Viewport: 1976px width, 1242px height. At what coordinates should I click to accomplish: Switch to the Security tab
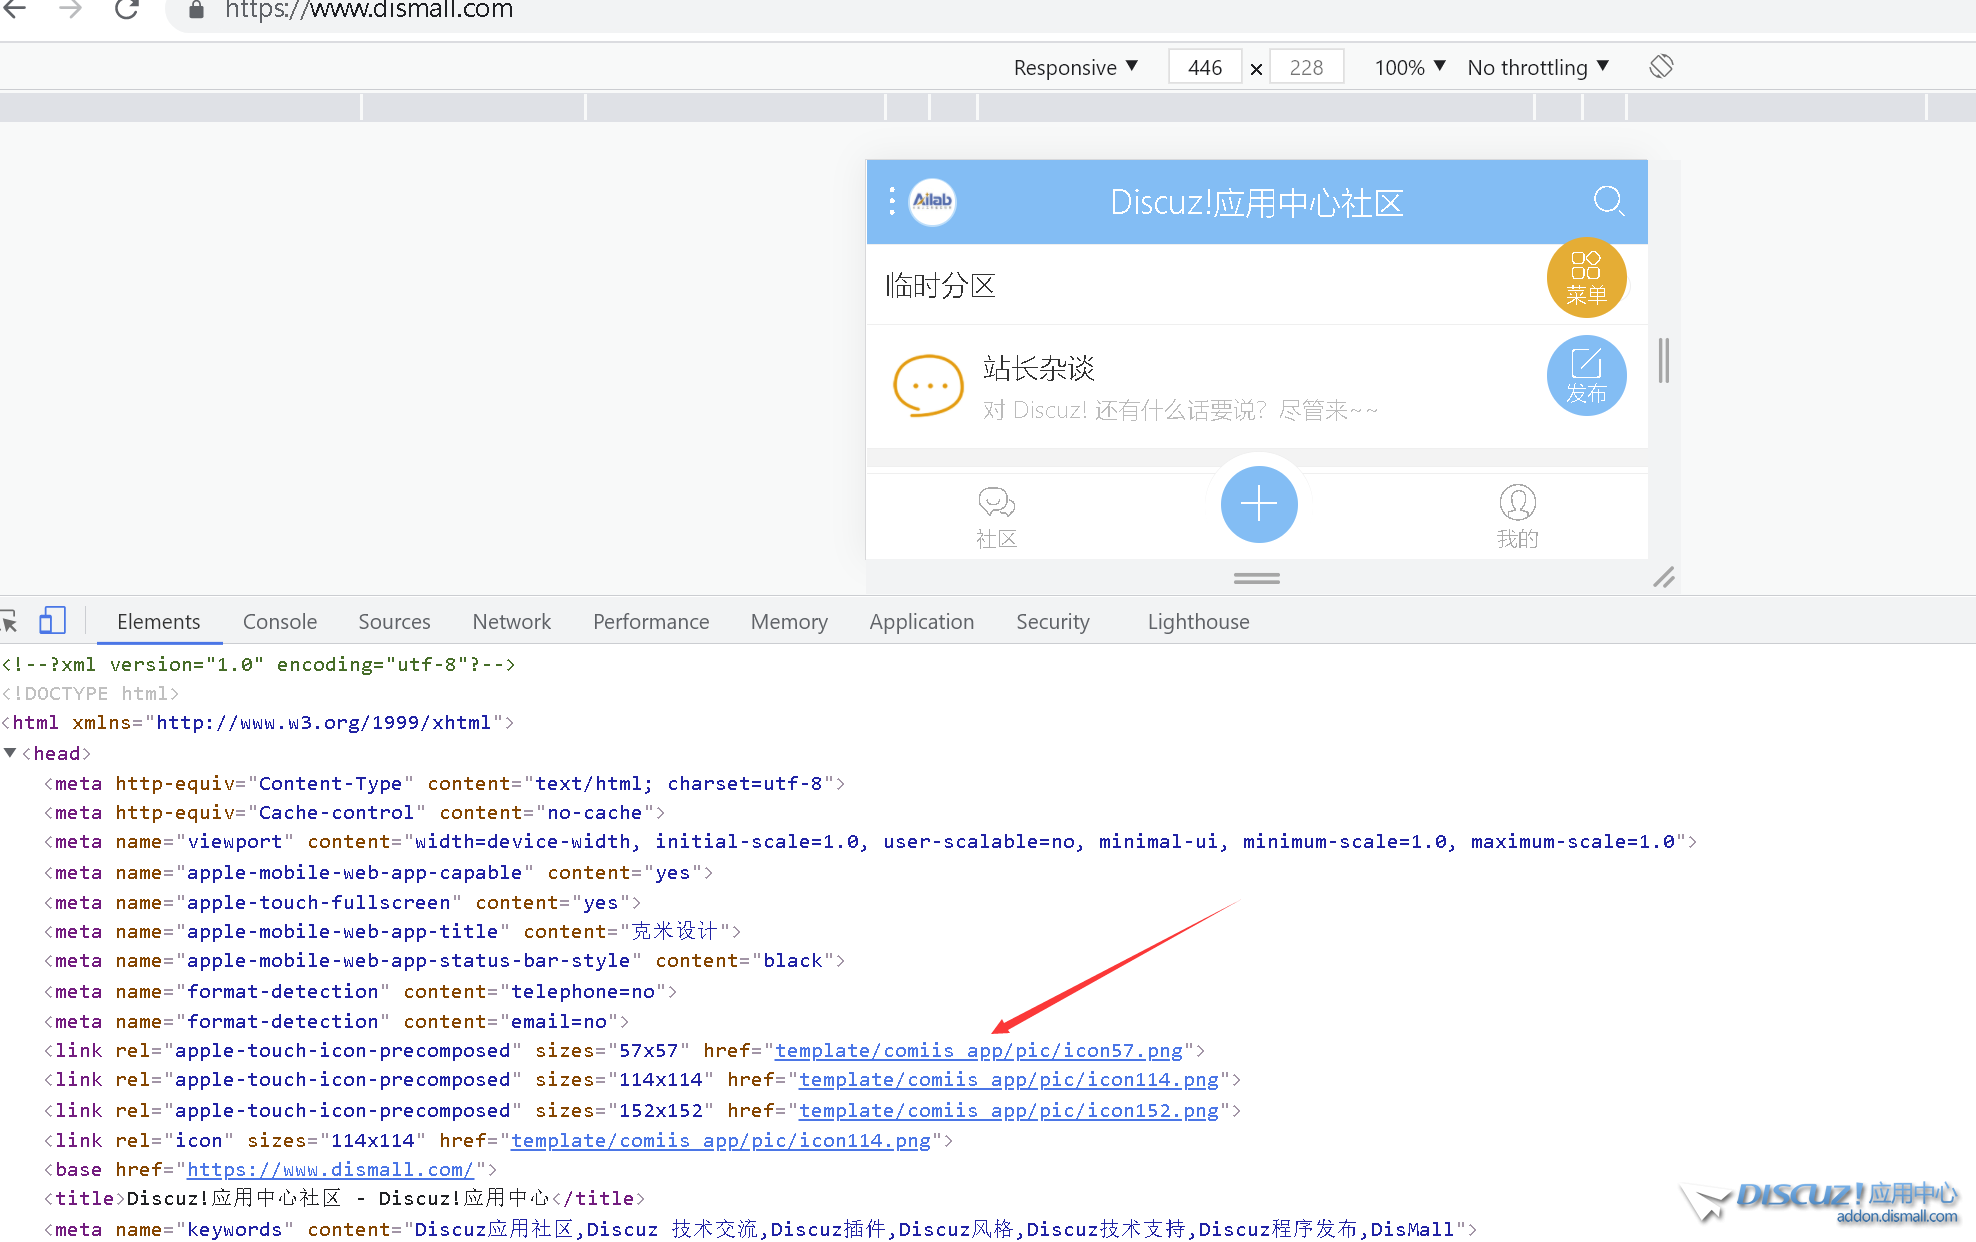(1053, 621)
